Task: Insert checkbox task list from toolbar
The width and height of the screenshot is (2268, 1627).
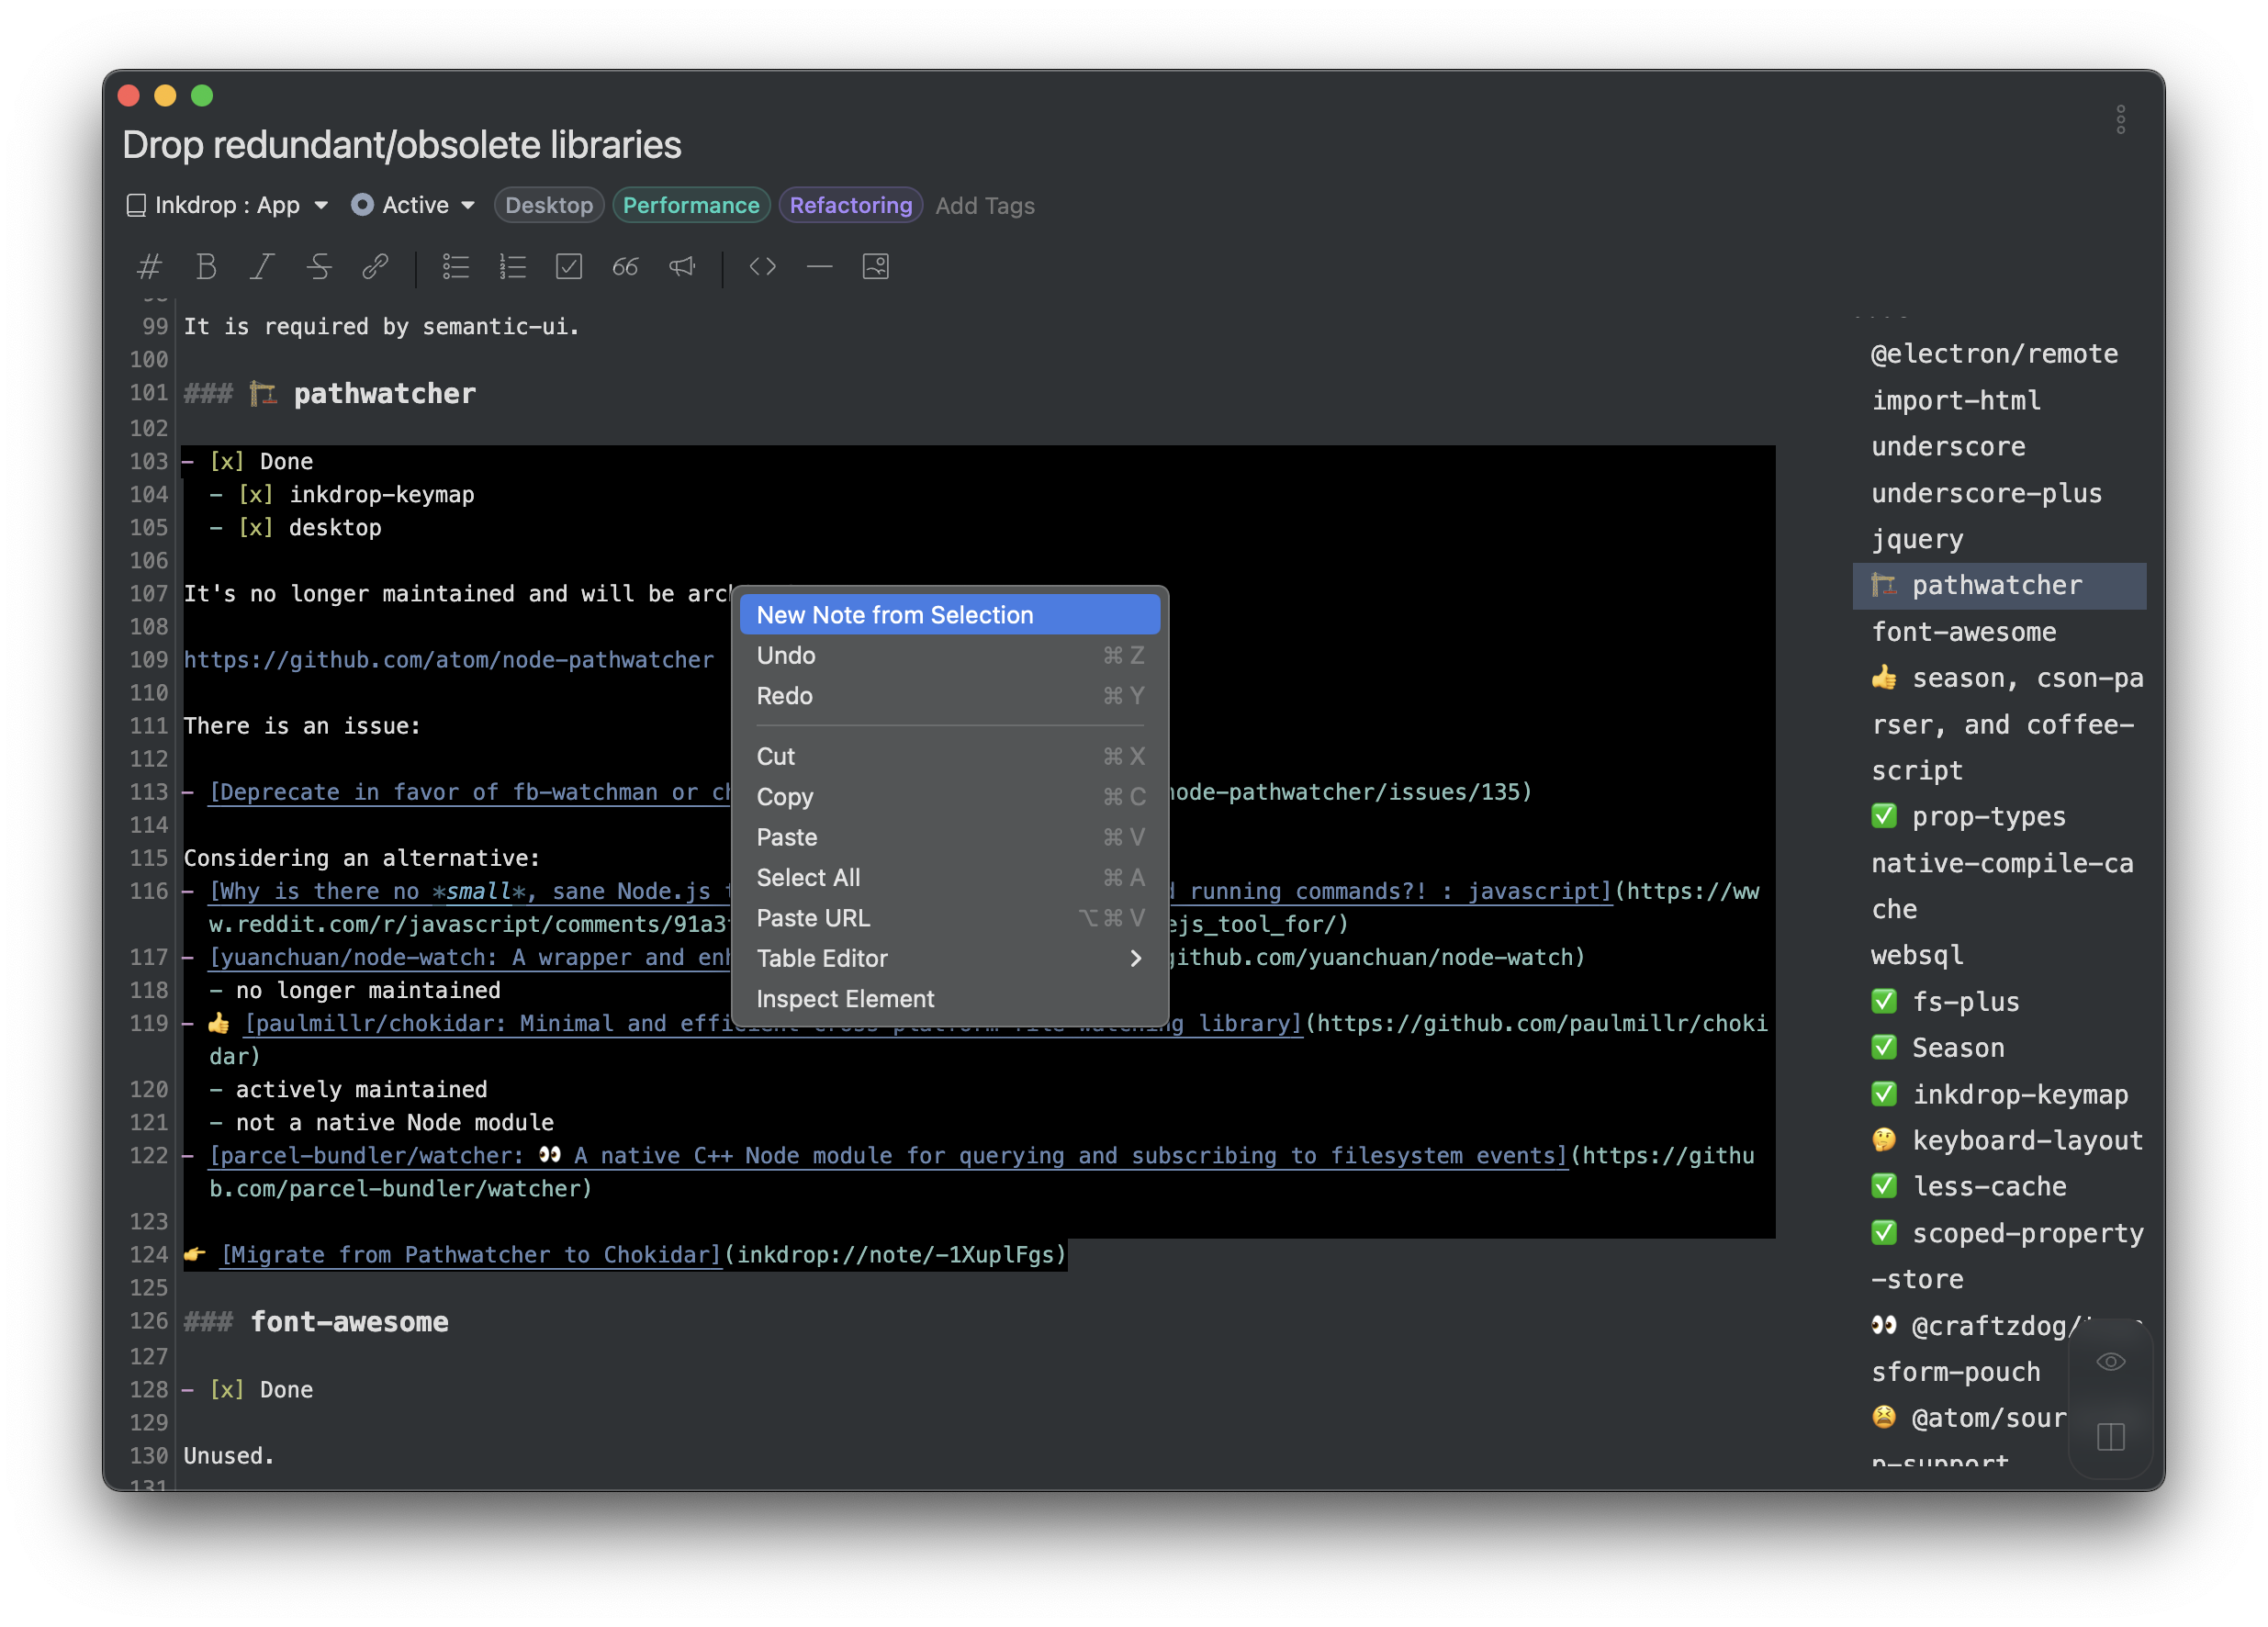Action: pos(568,267)
